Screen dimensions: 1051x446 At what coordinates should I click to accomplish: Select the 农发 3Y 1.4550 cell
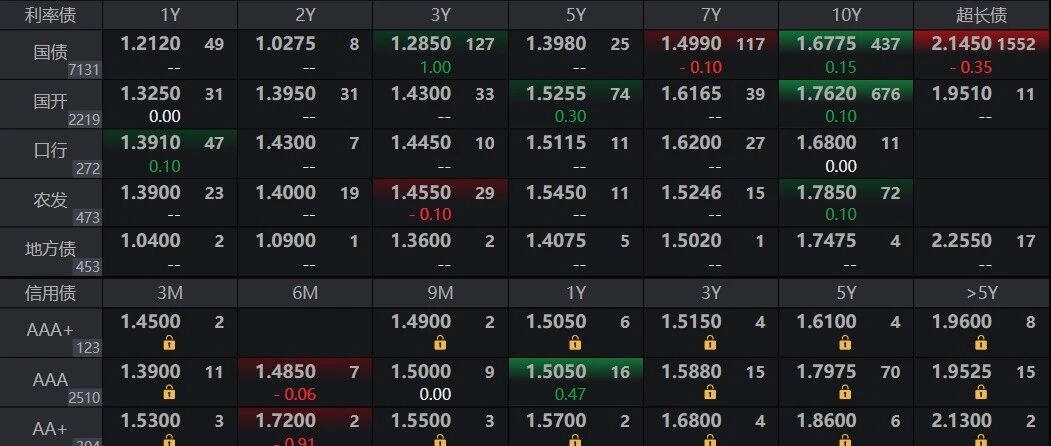(x=440, y=203)
